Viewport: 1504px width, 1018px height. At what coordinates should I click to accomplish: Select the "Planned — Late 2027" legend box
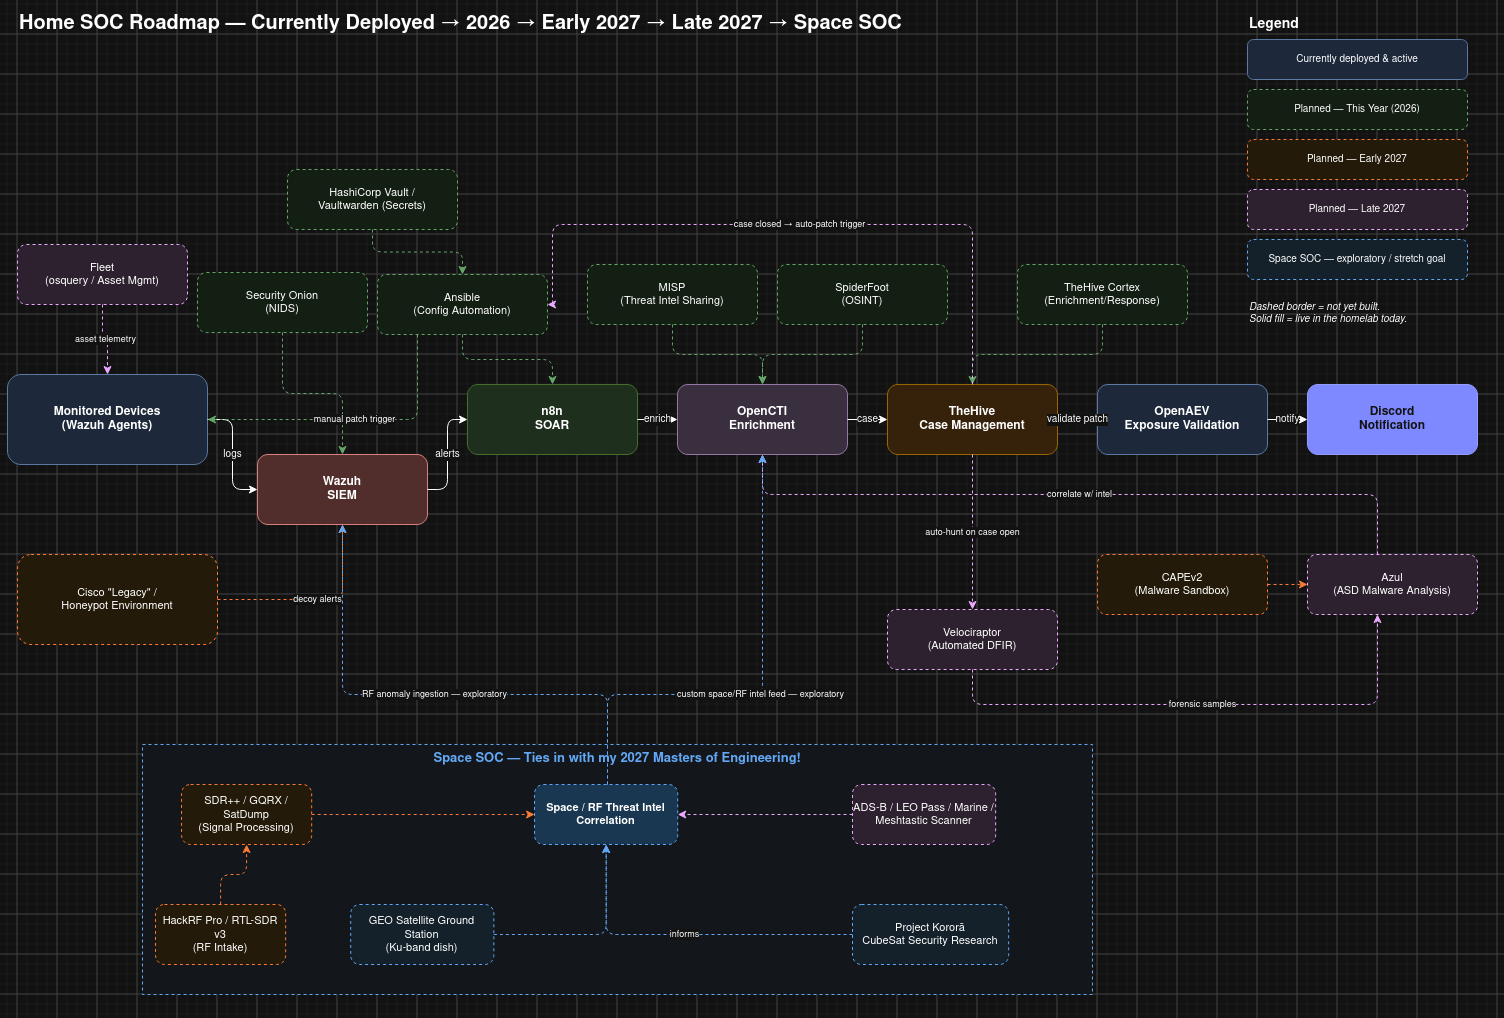pos(1357,209)
